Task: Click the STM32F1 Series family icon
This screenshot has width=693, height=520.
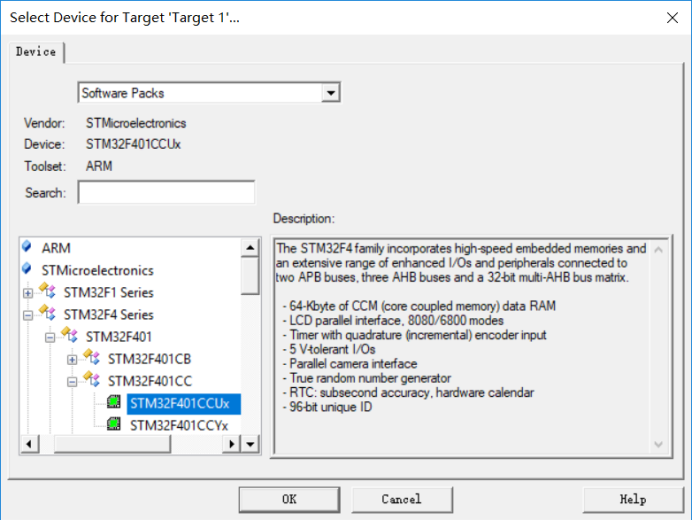Action: [47, 291]
